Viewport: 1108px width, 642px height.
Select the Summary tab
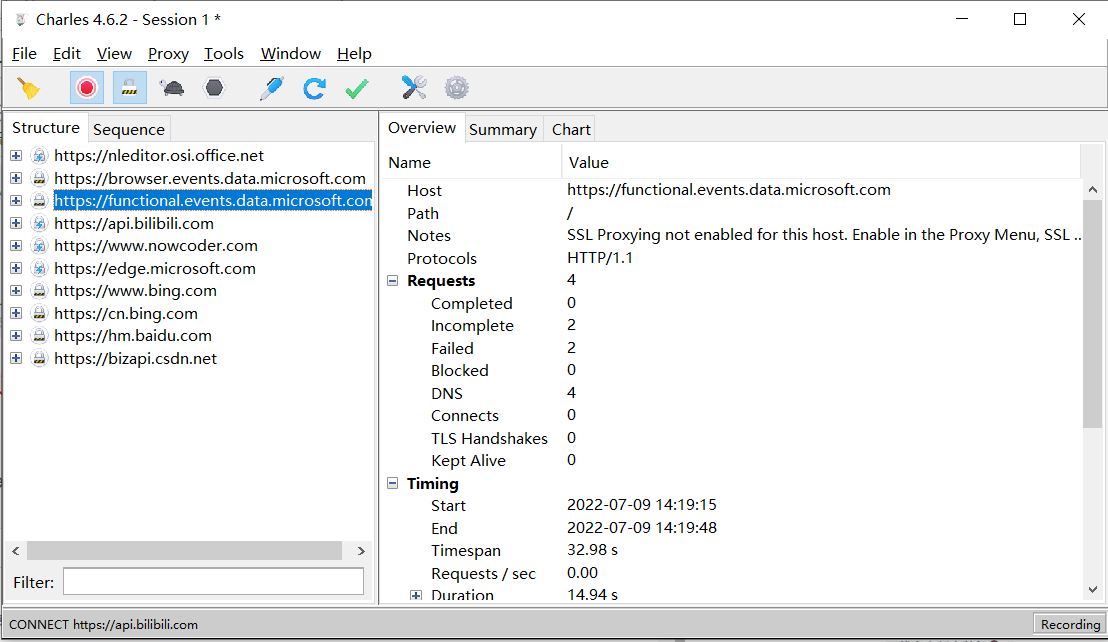point(503,129)
